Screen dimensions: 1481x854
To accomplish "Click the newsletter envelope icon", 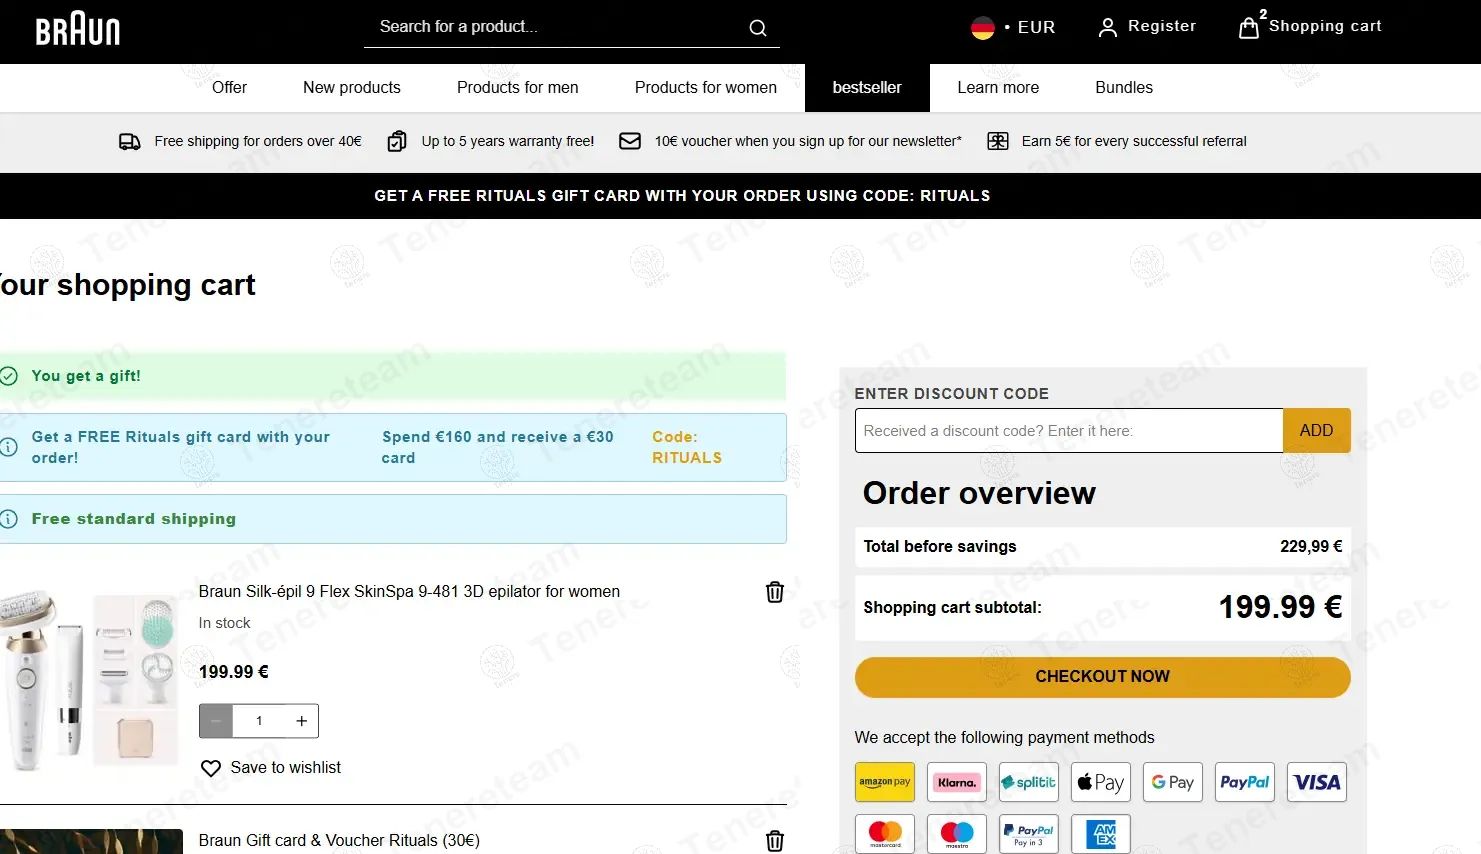I will click(x=630, y=141).
